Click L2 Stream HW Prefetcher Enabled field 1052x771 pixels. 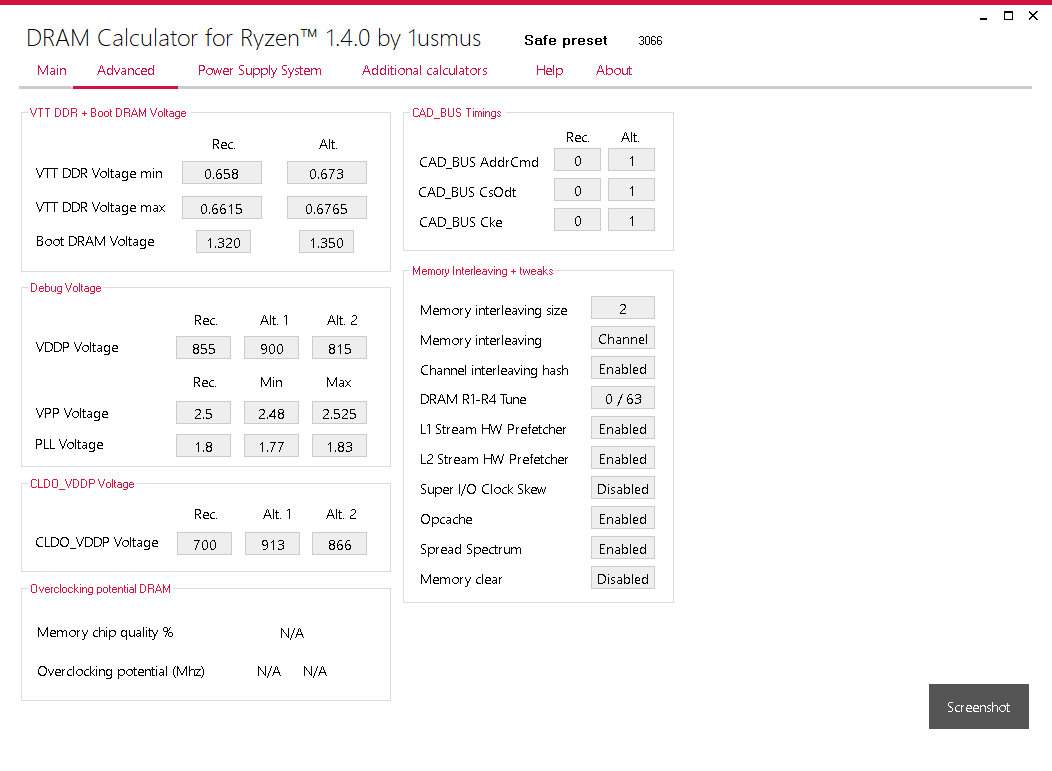point(623,458)
